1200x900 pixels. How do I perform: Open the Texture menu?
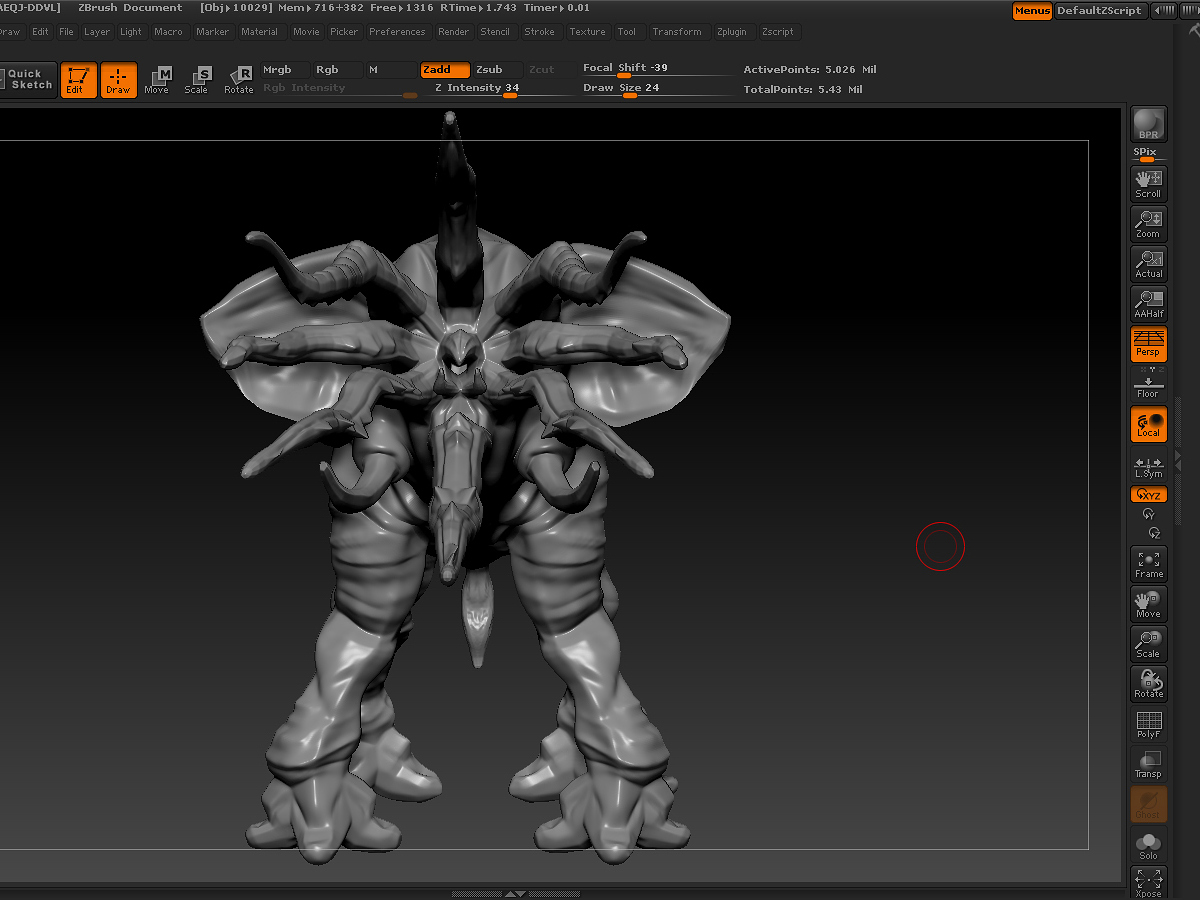point(588,32)
